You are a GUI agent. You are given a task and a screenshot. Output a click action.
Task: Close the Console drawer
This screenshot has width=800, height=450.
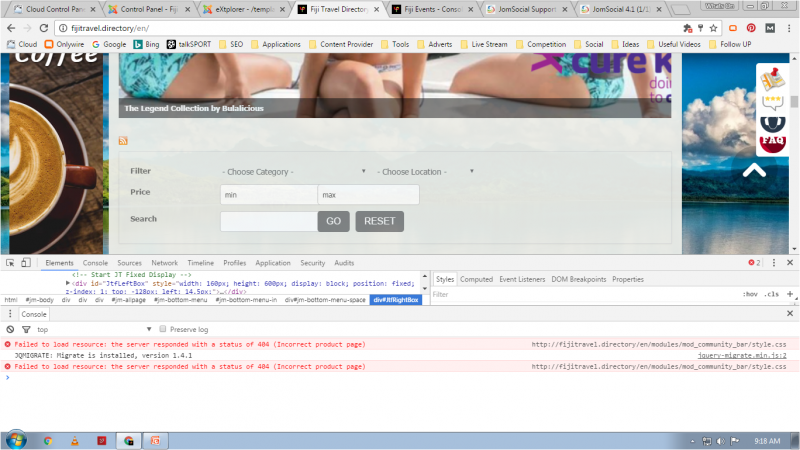pyautogui.click(x=790, y=313)
